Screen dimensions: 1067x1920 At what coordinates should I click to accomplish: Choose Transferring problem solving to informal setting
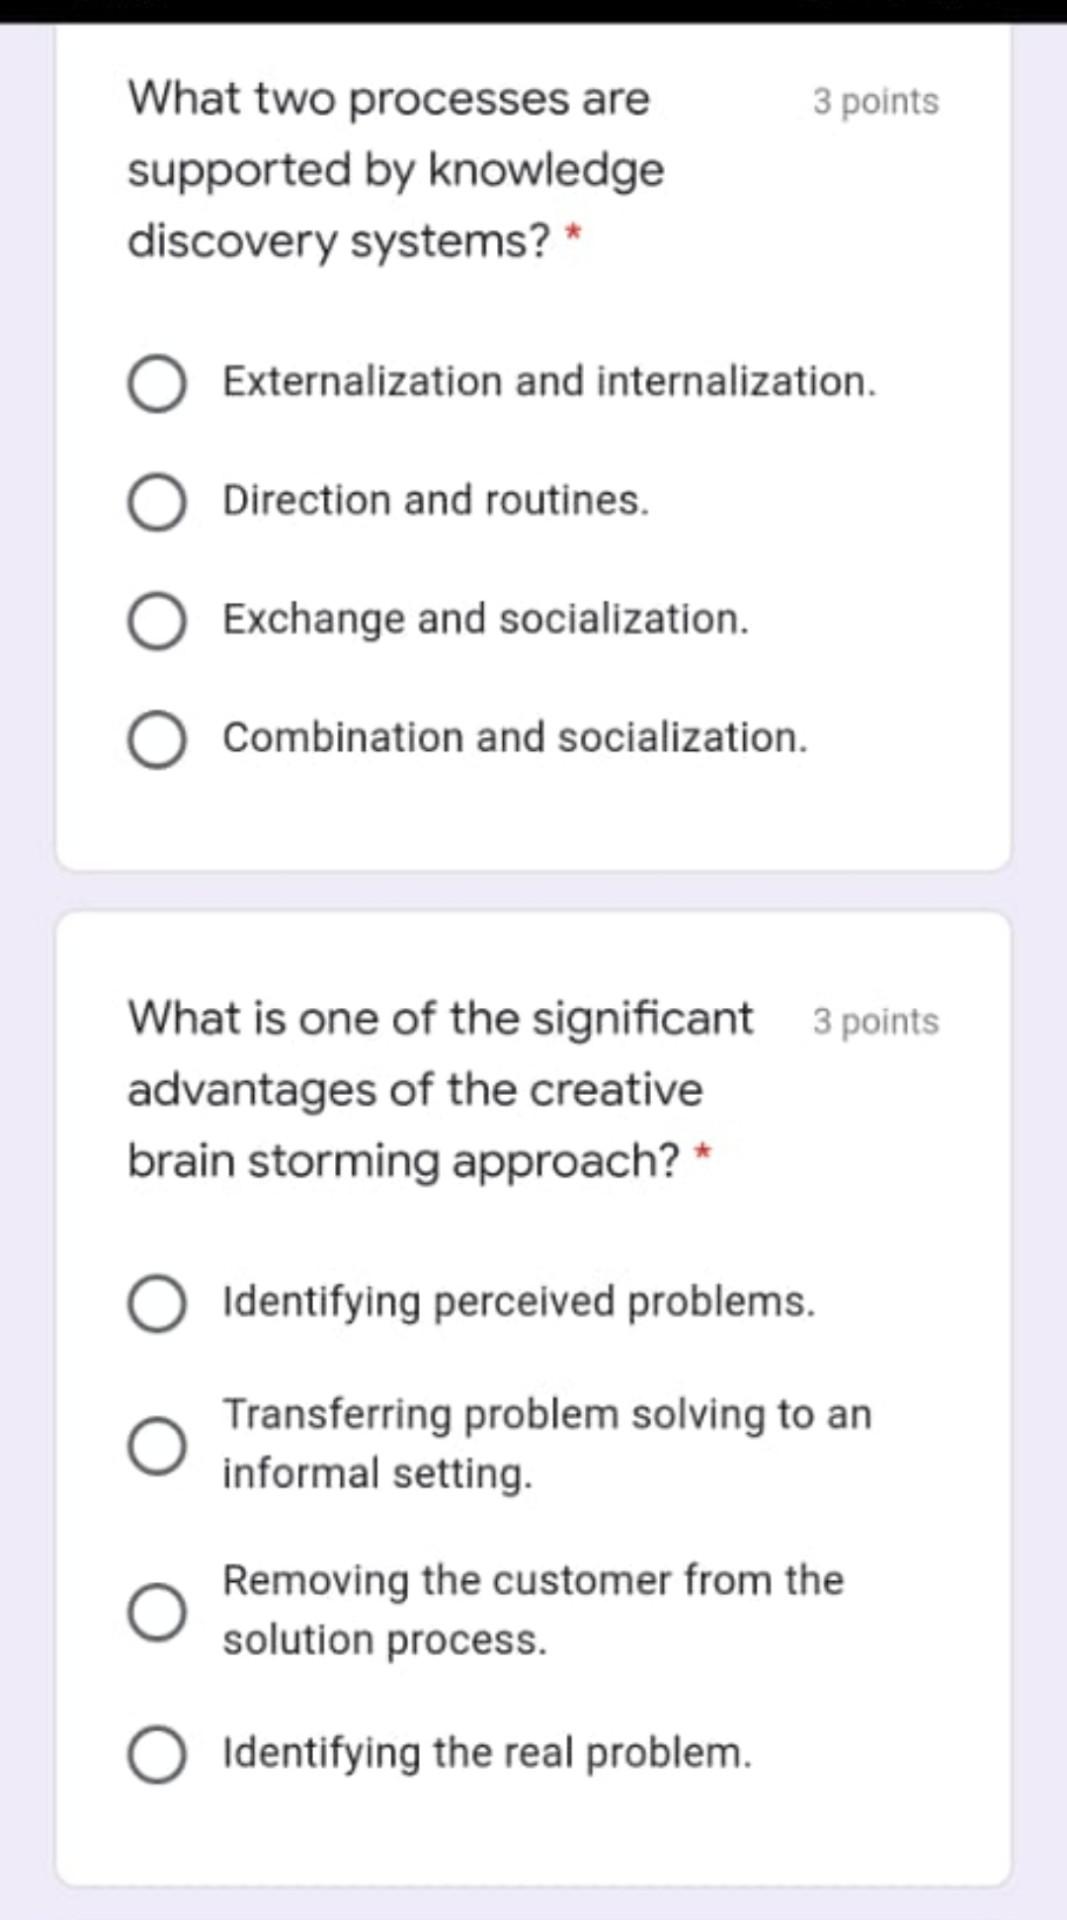155,1443
